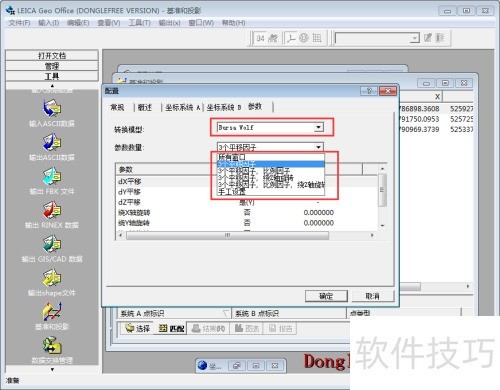Click scroll-down arrow of parameter list

coord(382,226)
